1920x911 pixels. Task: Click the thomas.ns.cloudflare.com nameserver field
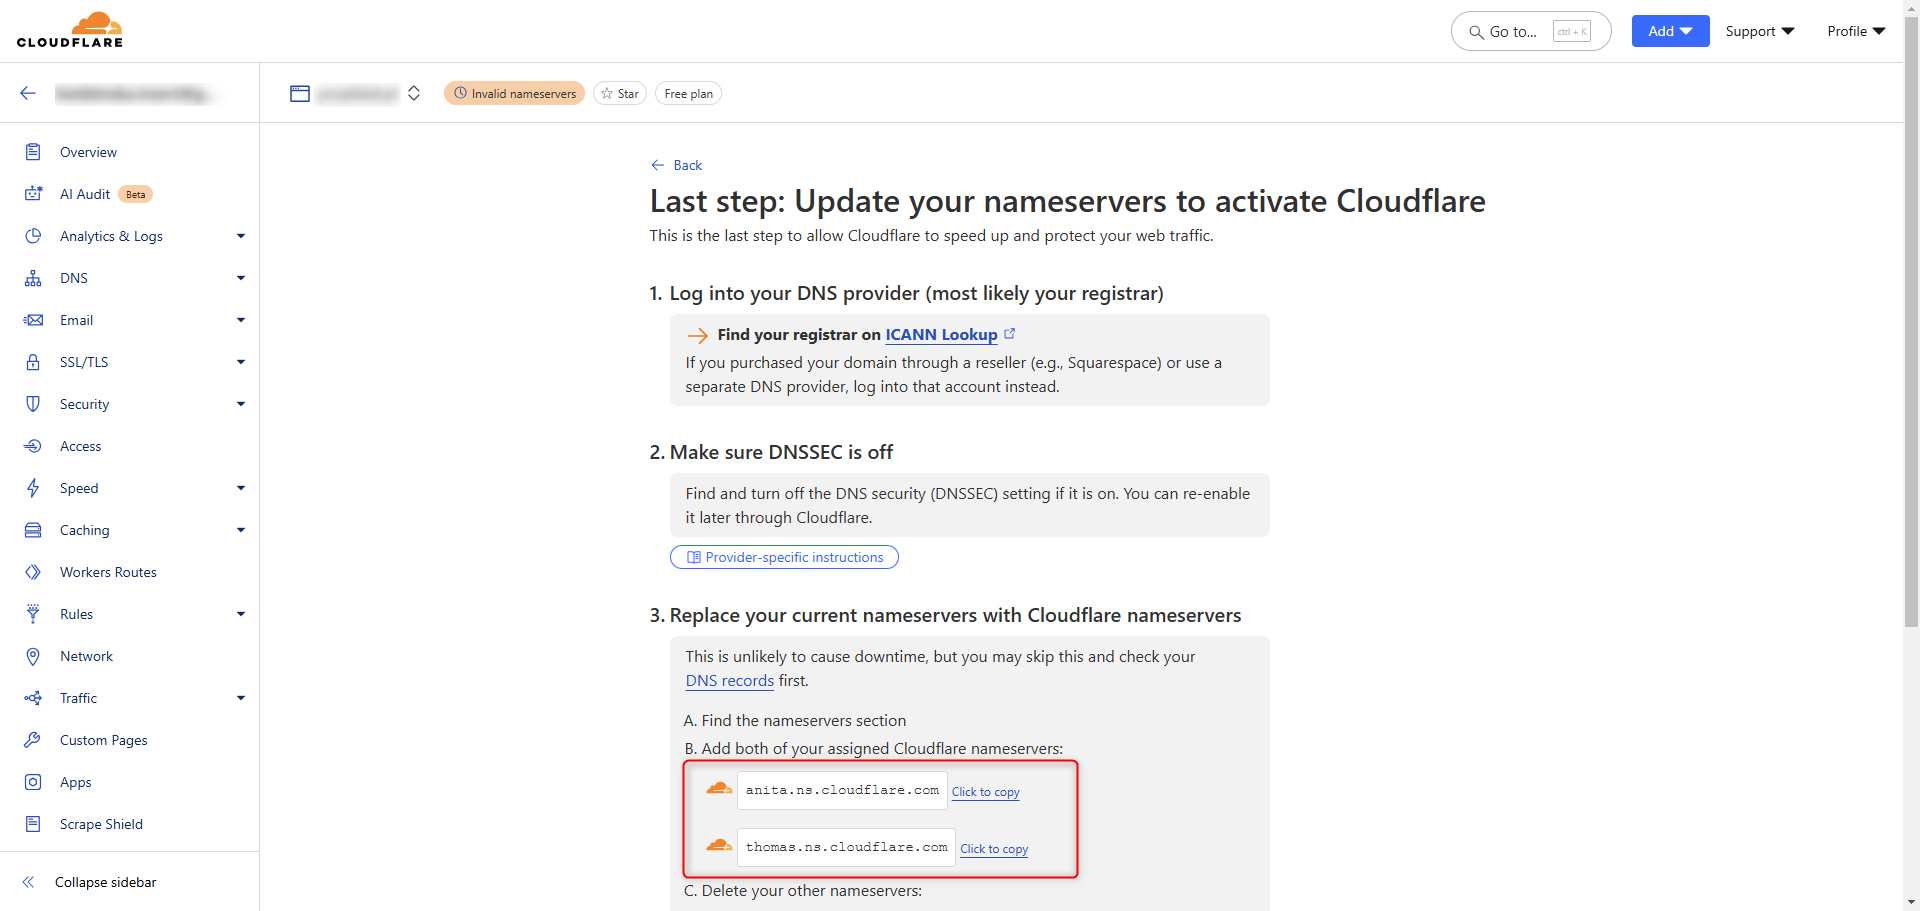846,847
